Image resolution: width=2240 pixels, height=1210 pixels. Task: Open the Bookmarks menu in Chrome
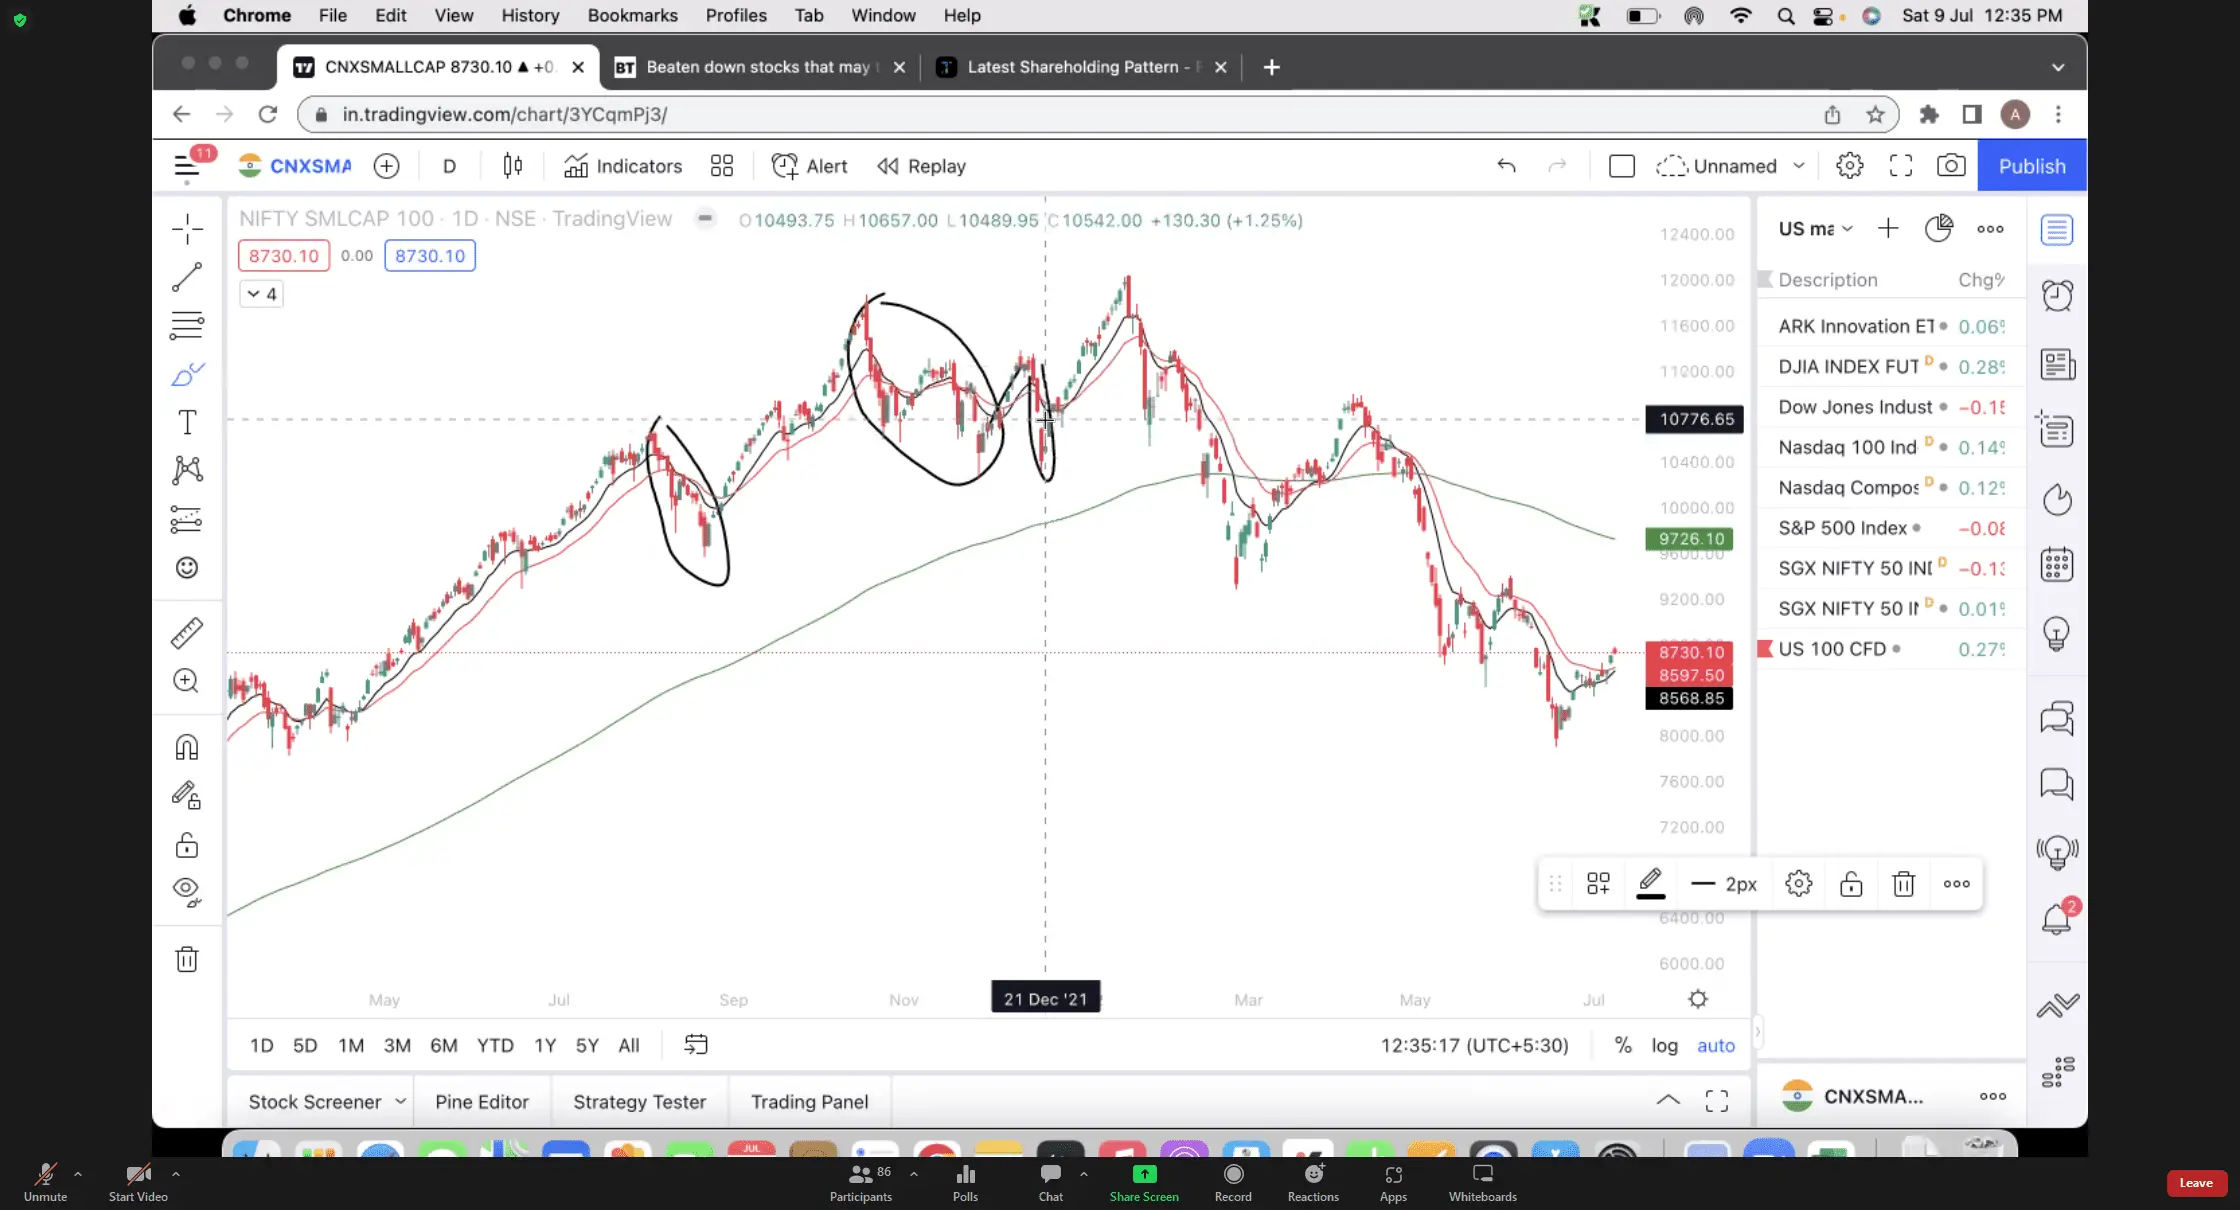tap(632, 15)
